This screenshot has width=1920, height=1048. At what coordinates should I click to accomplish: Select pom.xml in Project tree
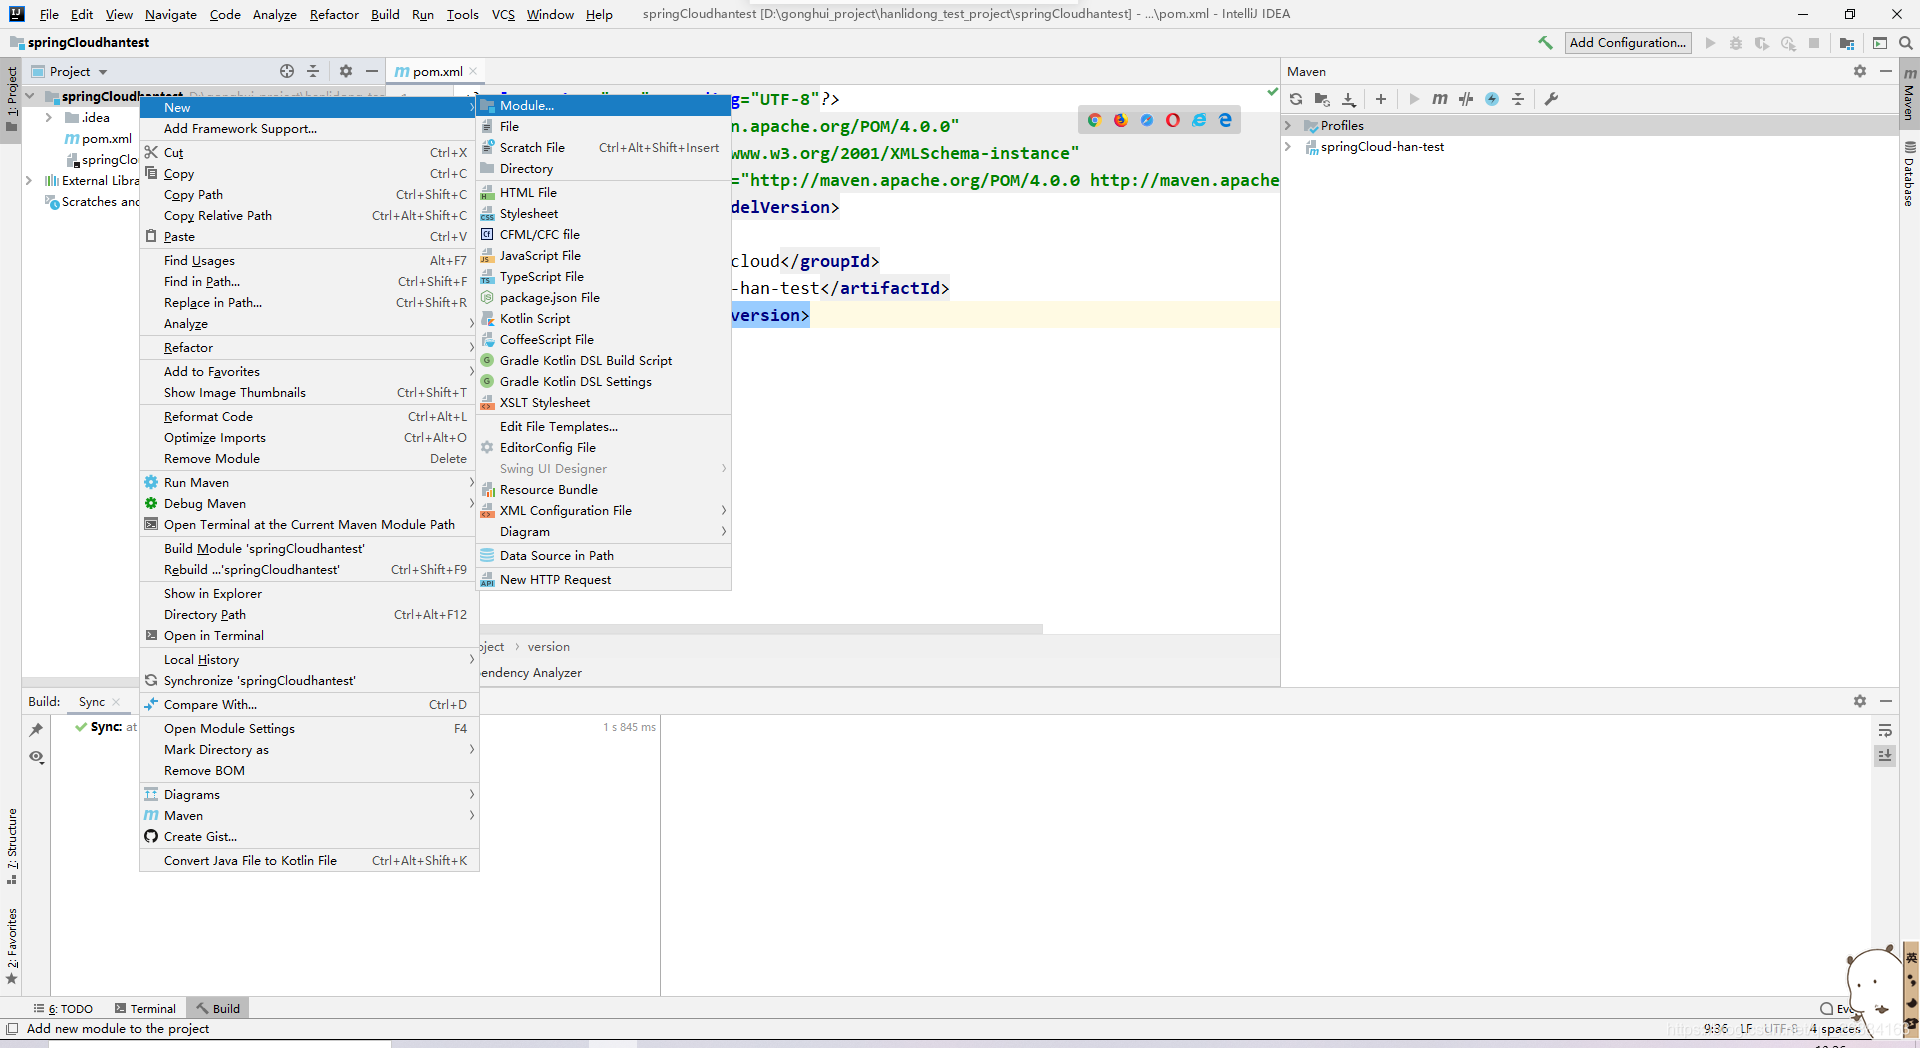pyautogui.click(x=106, y=138)
